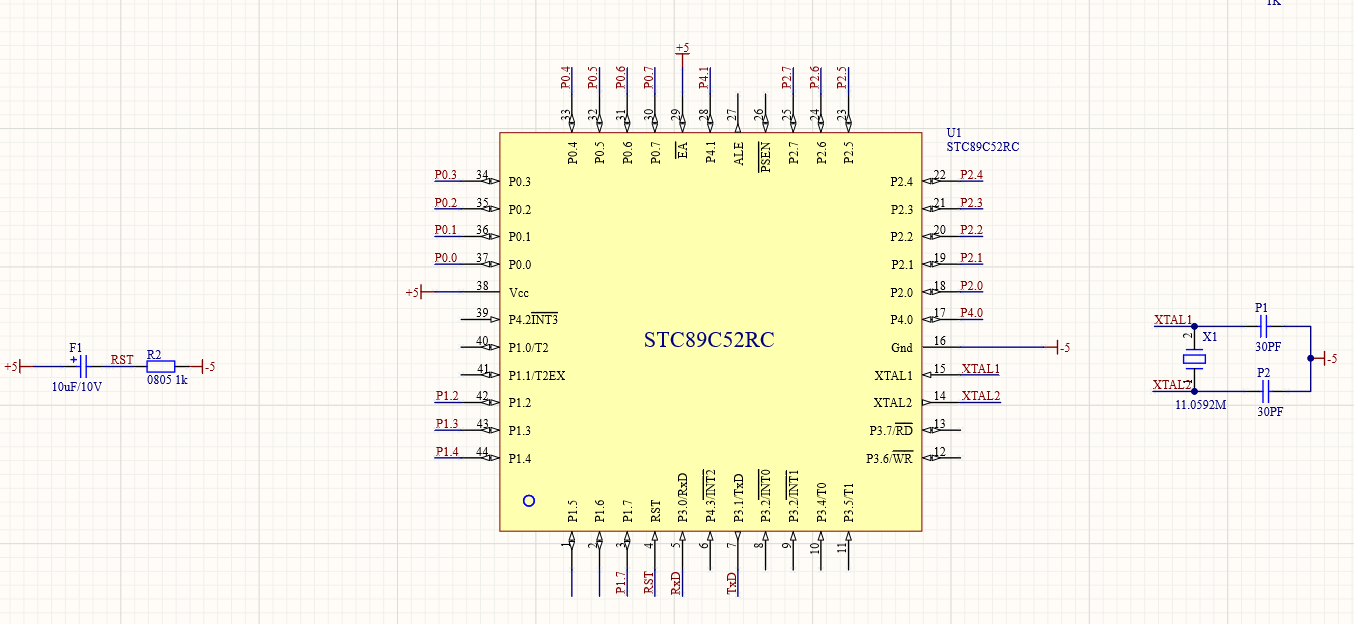Click the P3.0/RxD pin name
Viewport: 1354px width, 624px height.
tap(683, 497)
